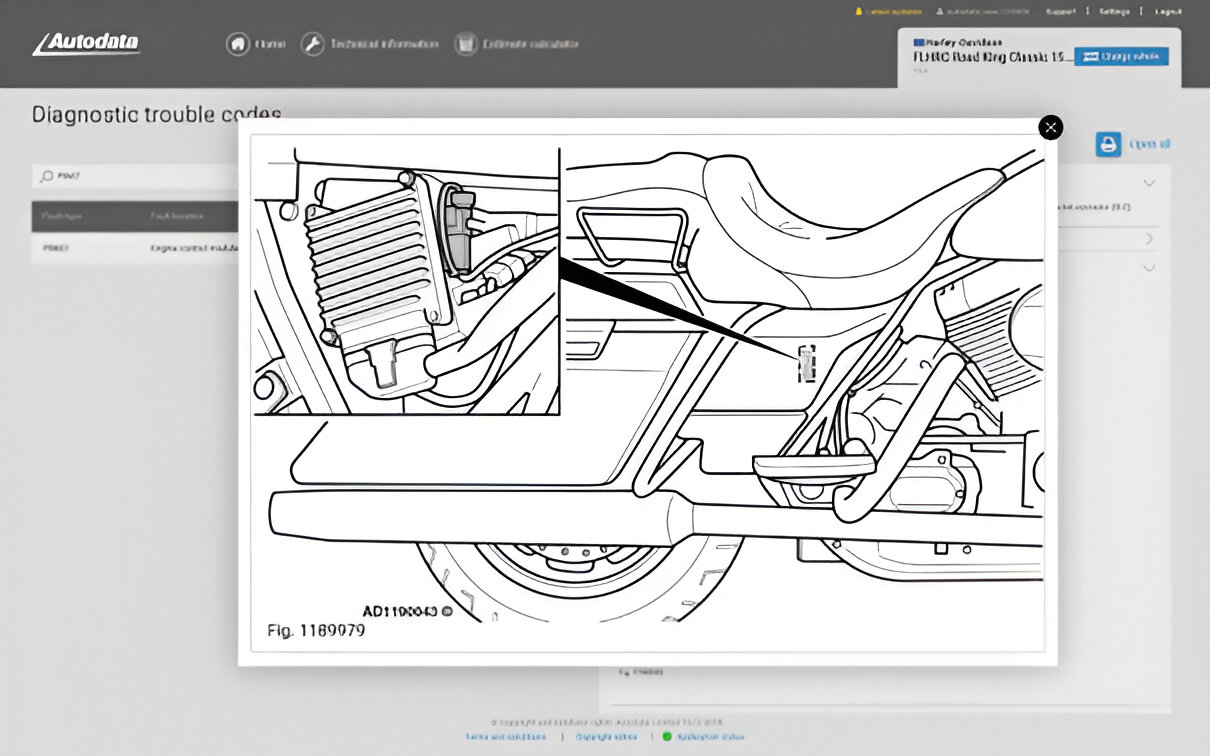1210x756 pixels.
Task: Click the ECM inset diagram image
Action: click(405, 281)
